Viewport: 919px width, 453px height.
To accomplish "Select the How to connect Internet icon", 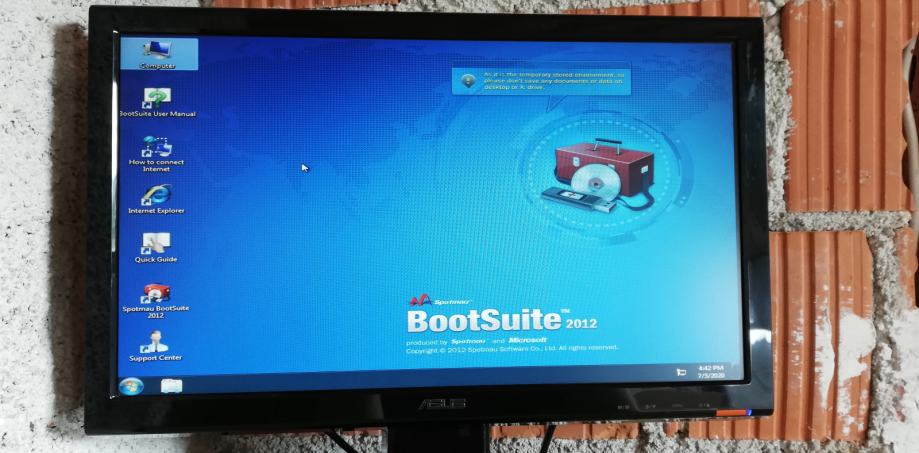I will point(156,154).
